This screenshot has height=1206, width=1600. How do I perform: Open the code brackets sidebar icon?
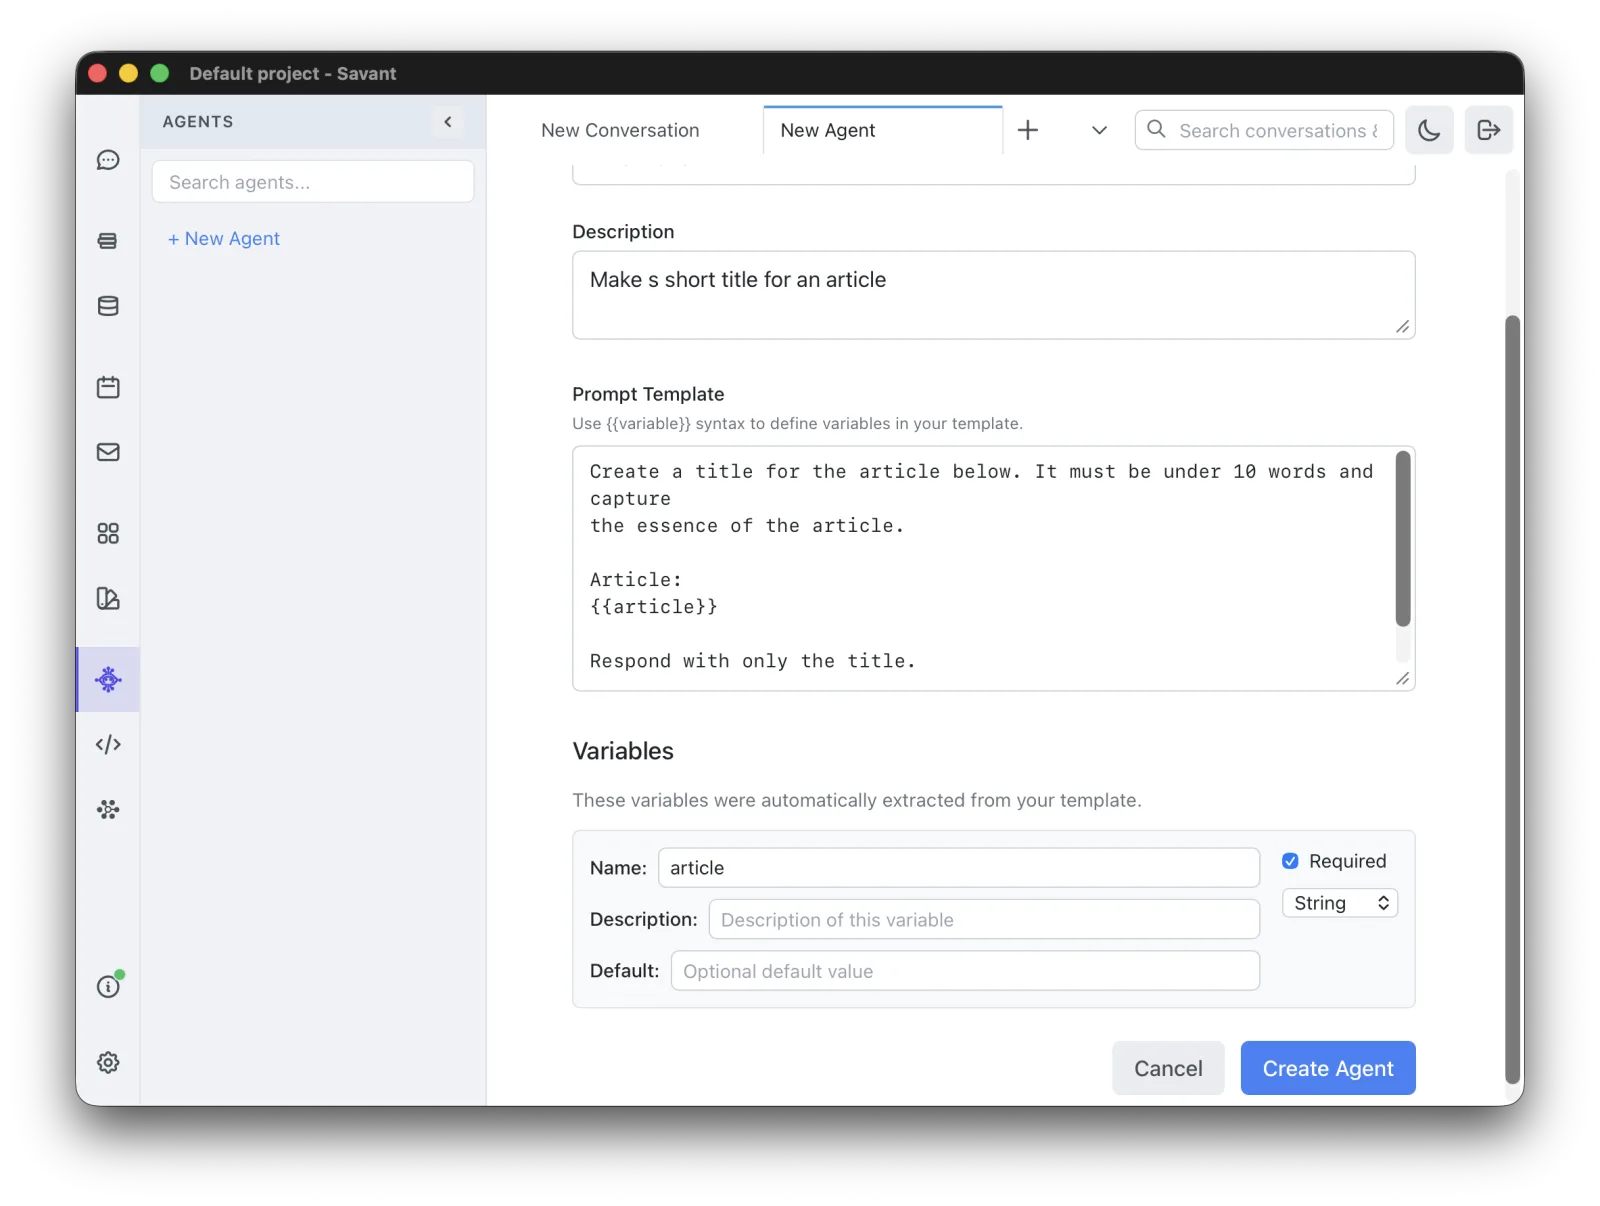(x=108, y=744)
